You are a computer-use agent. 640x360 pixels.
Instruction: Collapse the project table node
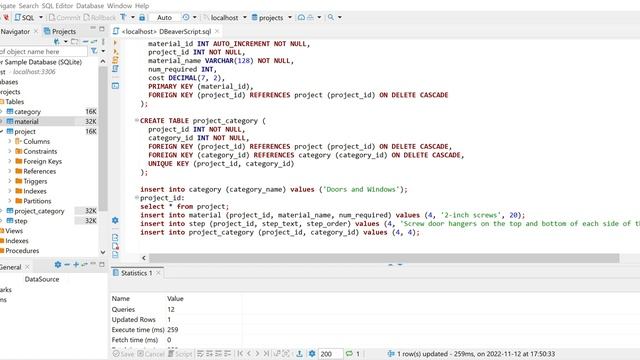(2, 131)
